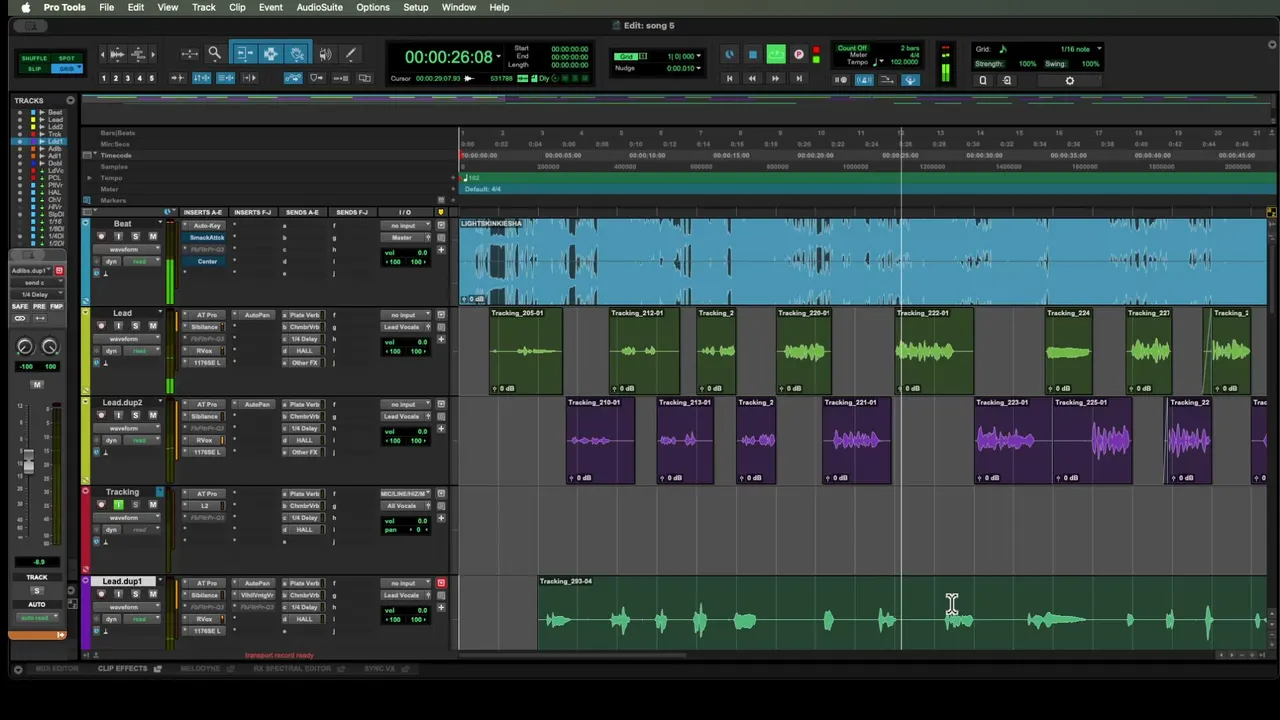Image resolution: width=1280 pixels, height=720 pixels.
Task: Return to zero in transport
Action: pos(729,79)
